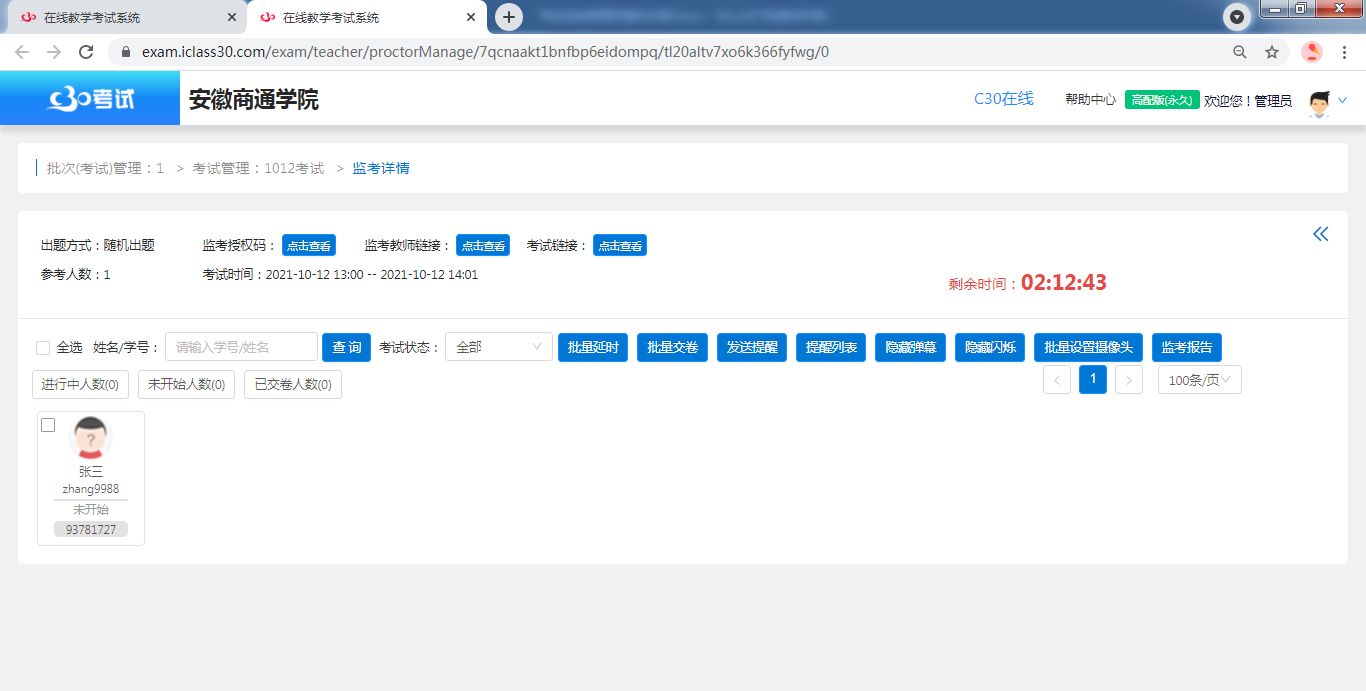Open the 监考报告 button
1366x691 pixels.
click(x=1186, y=347)
